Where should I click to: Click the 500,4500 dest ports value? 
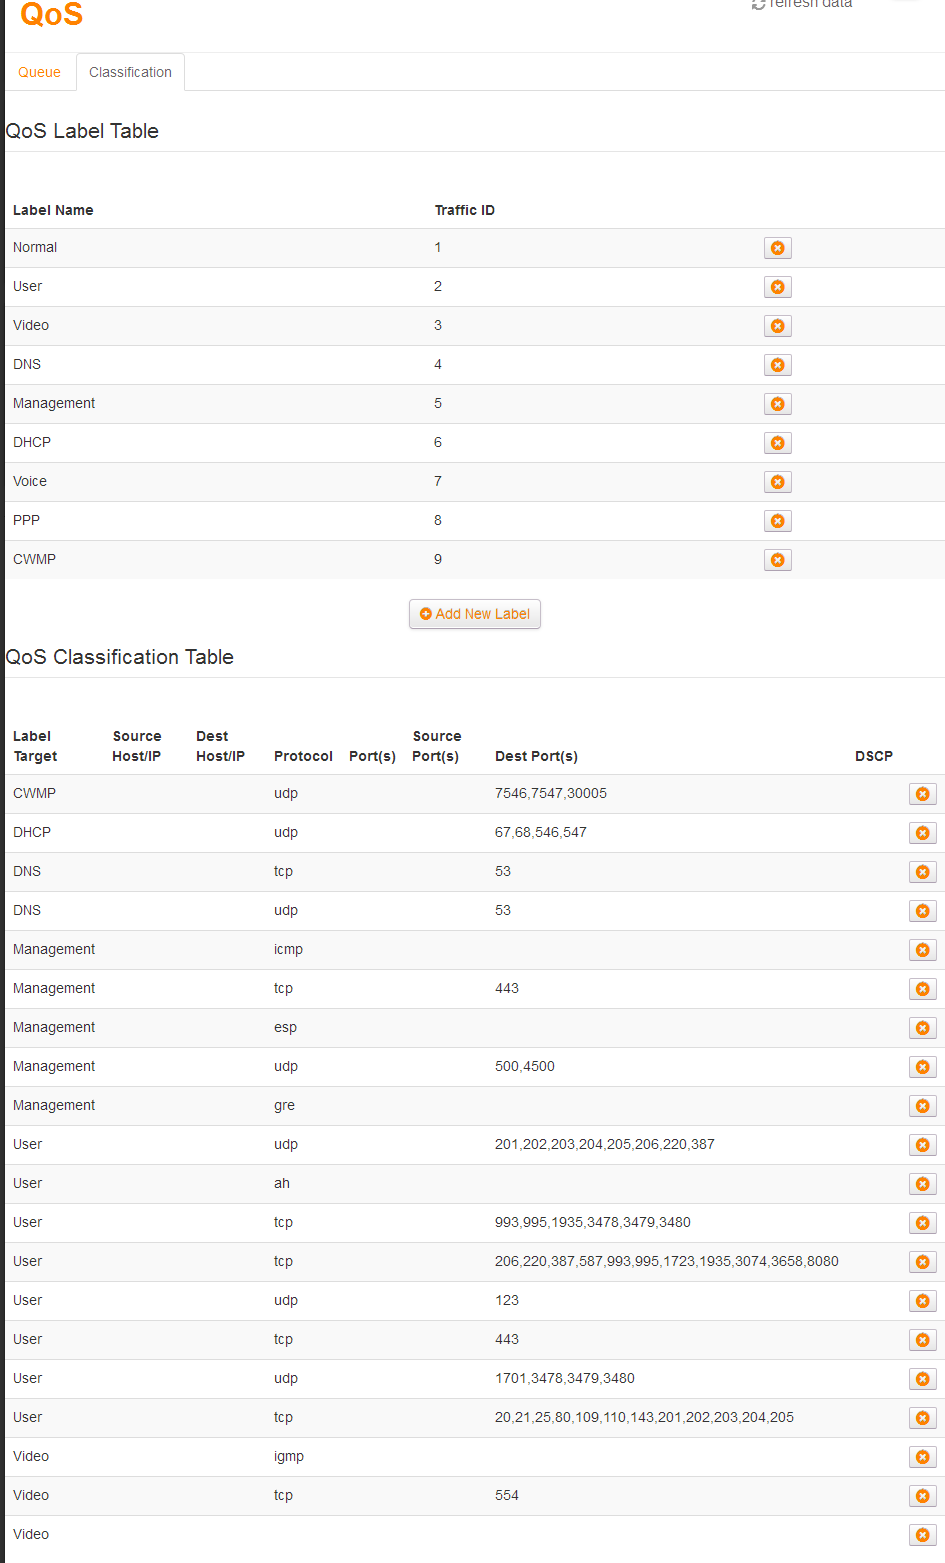click(x=525, y=1066)
